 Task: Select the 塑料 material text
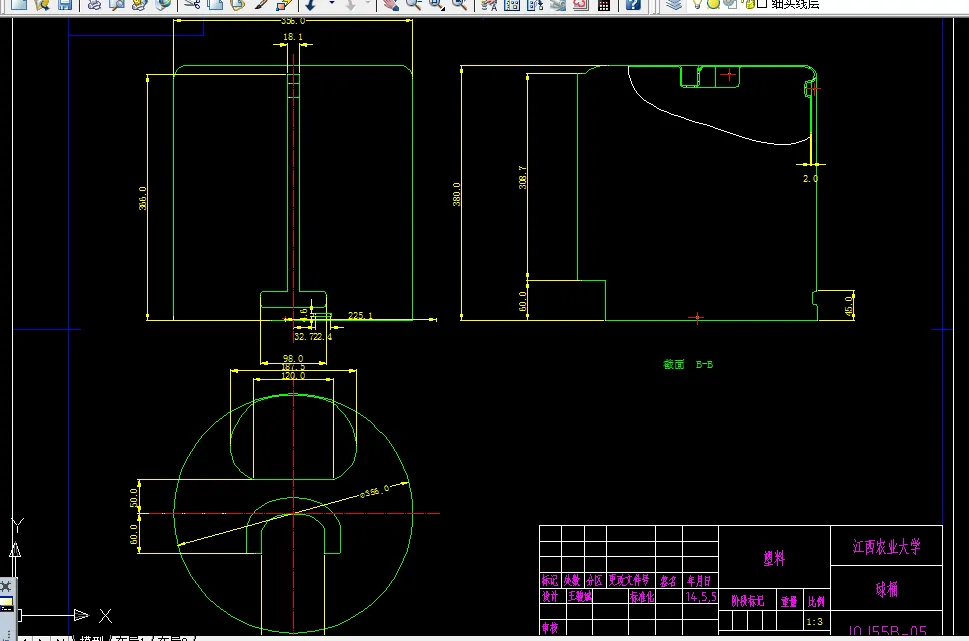pyautogui.click(x=774, y=559)
